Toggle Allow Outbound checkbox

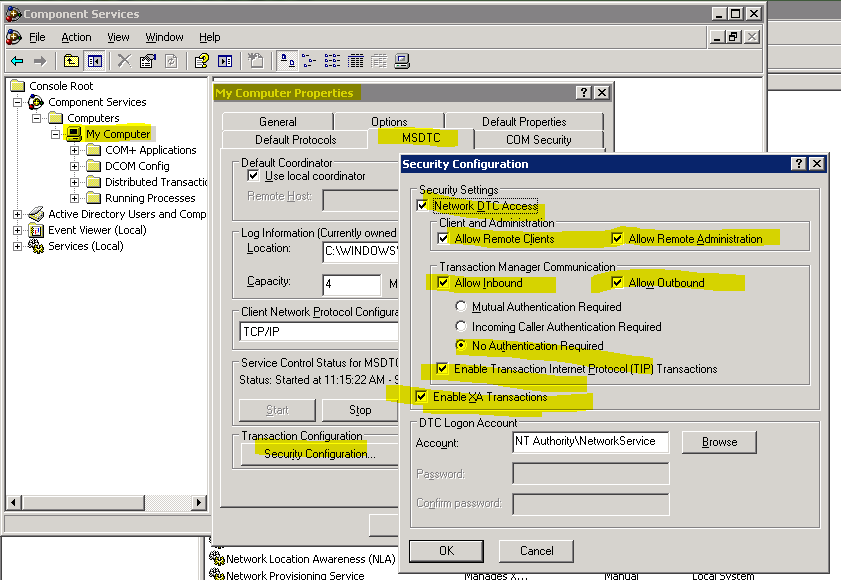pos(617,282)
